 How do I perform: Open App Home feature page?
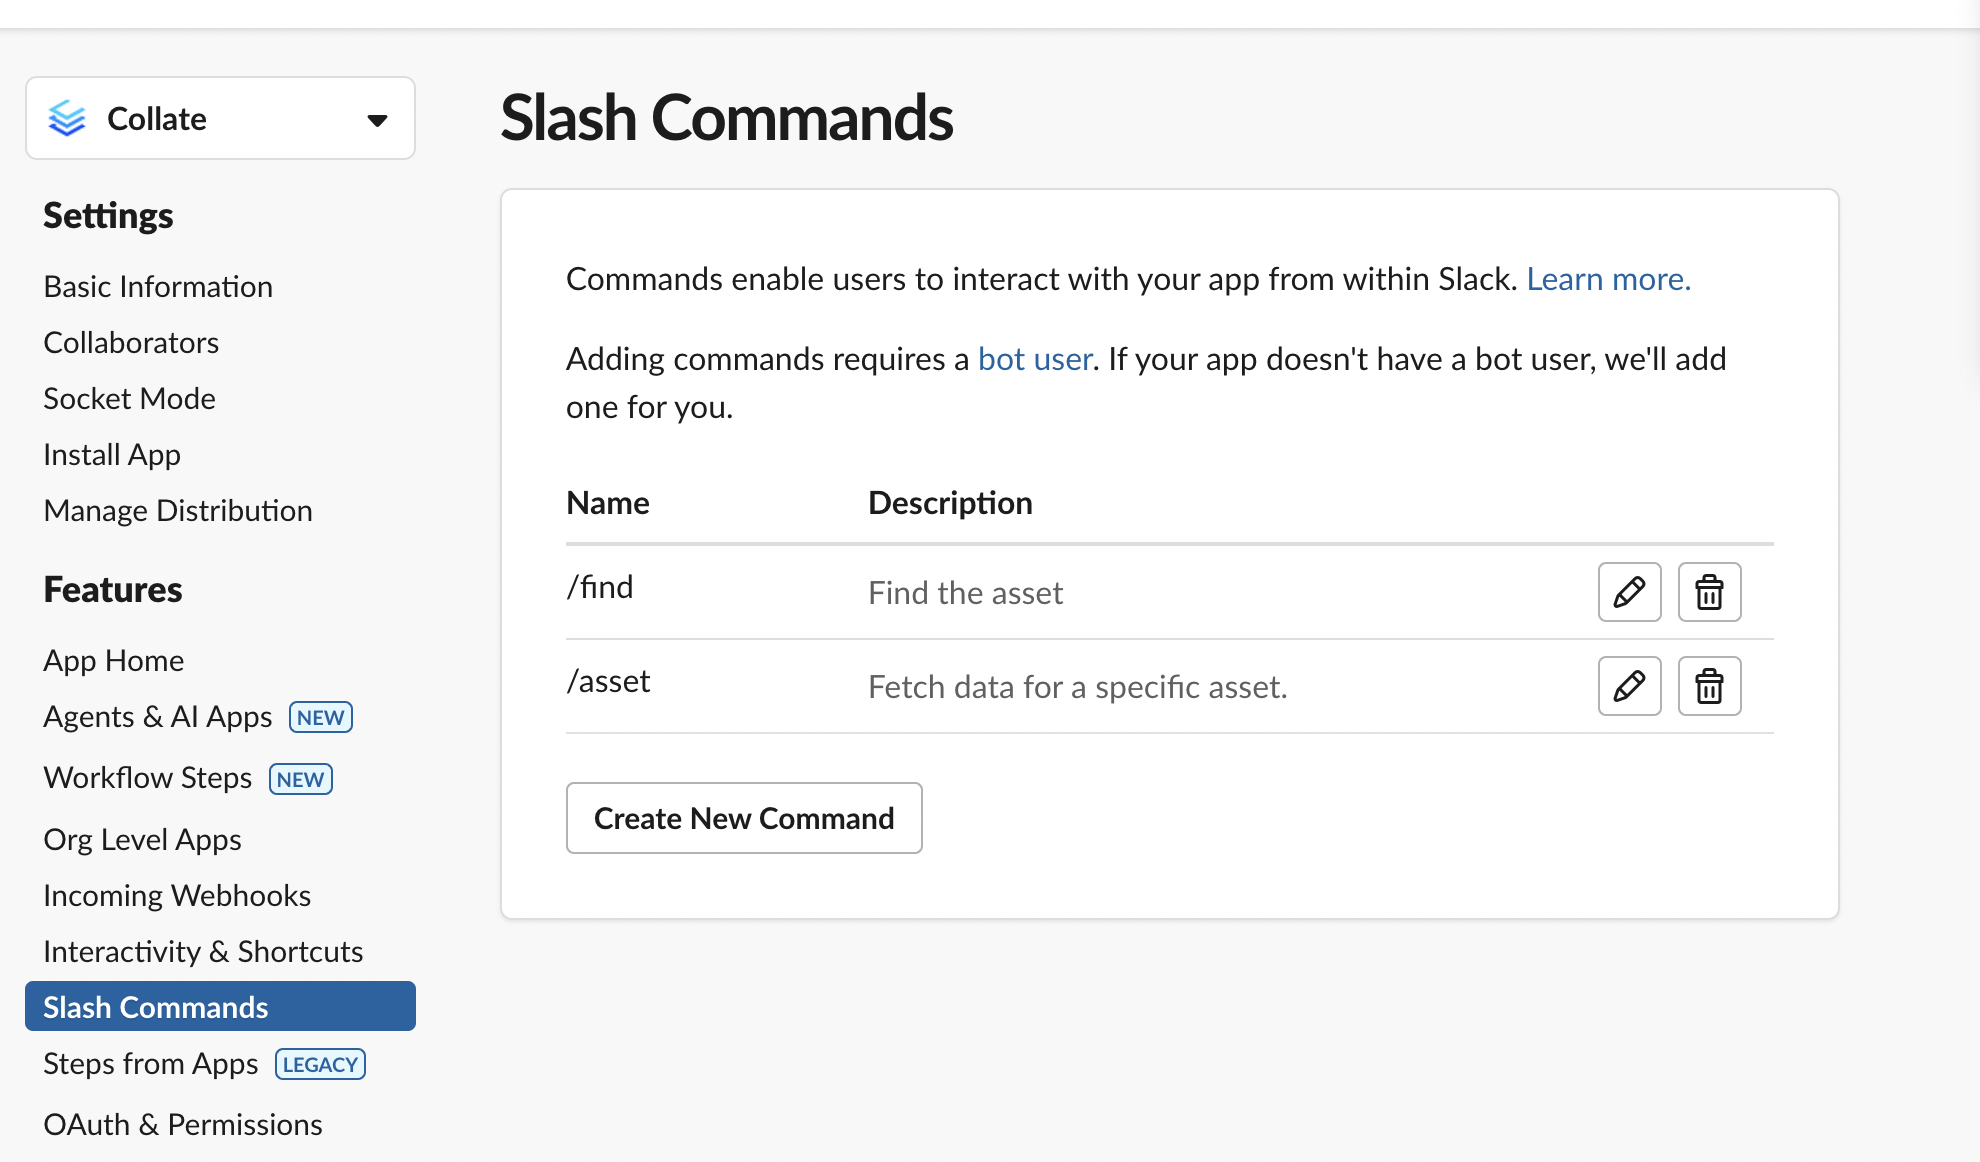[114, 661]
